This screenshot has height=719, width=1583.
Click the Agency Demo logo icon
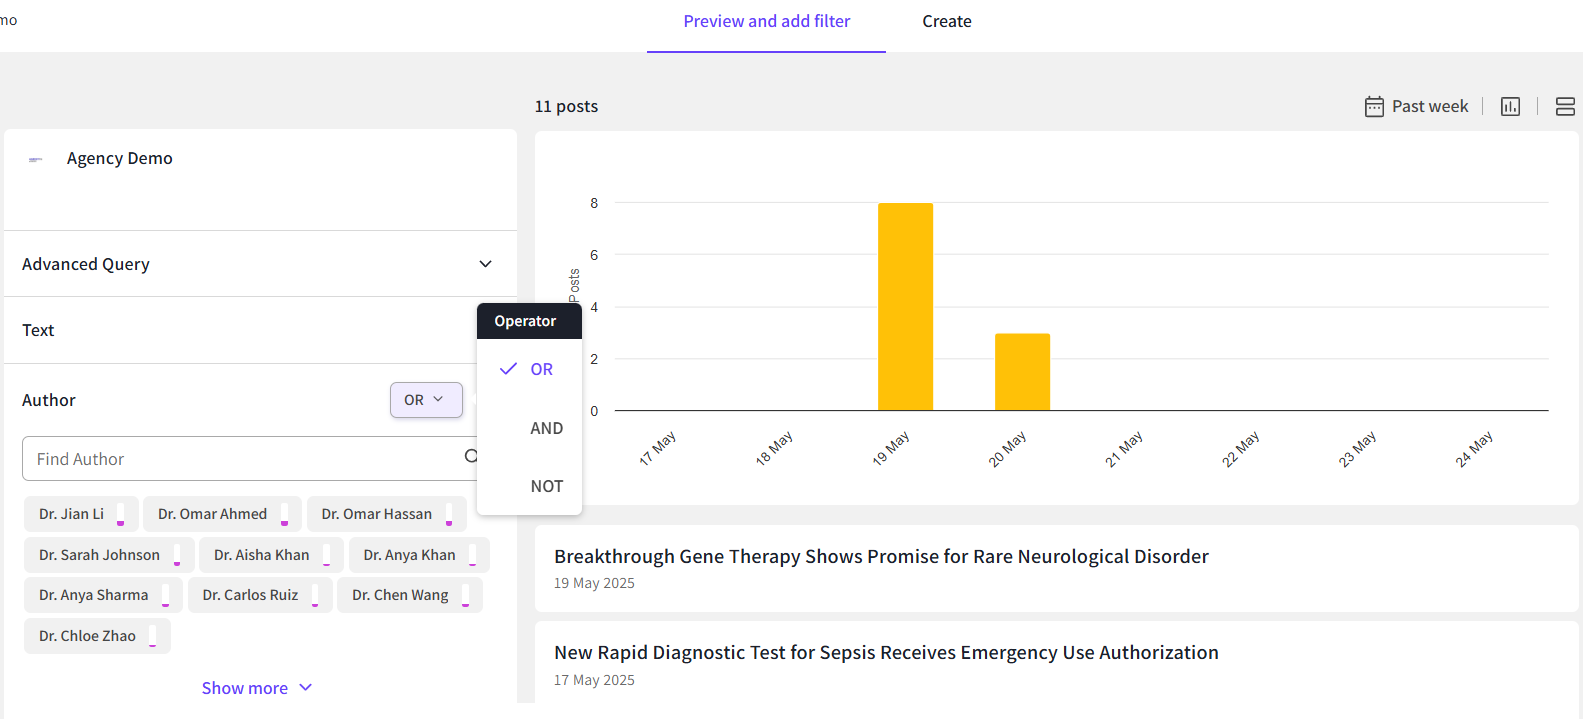36,159
